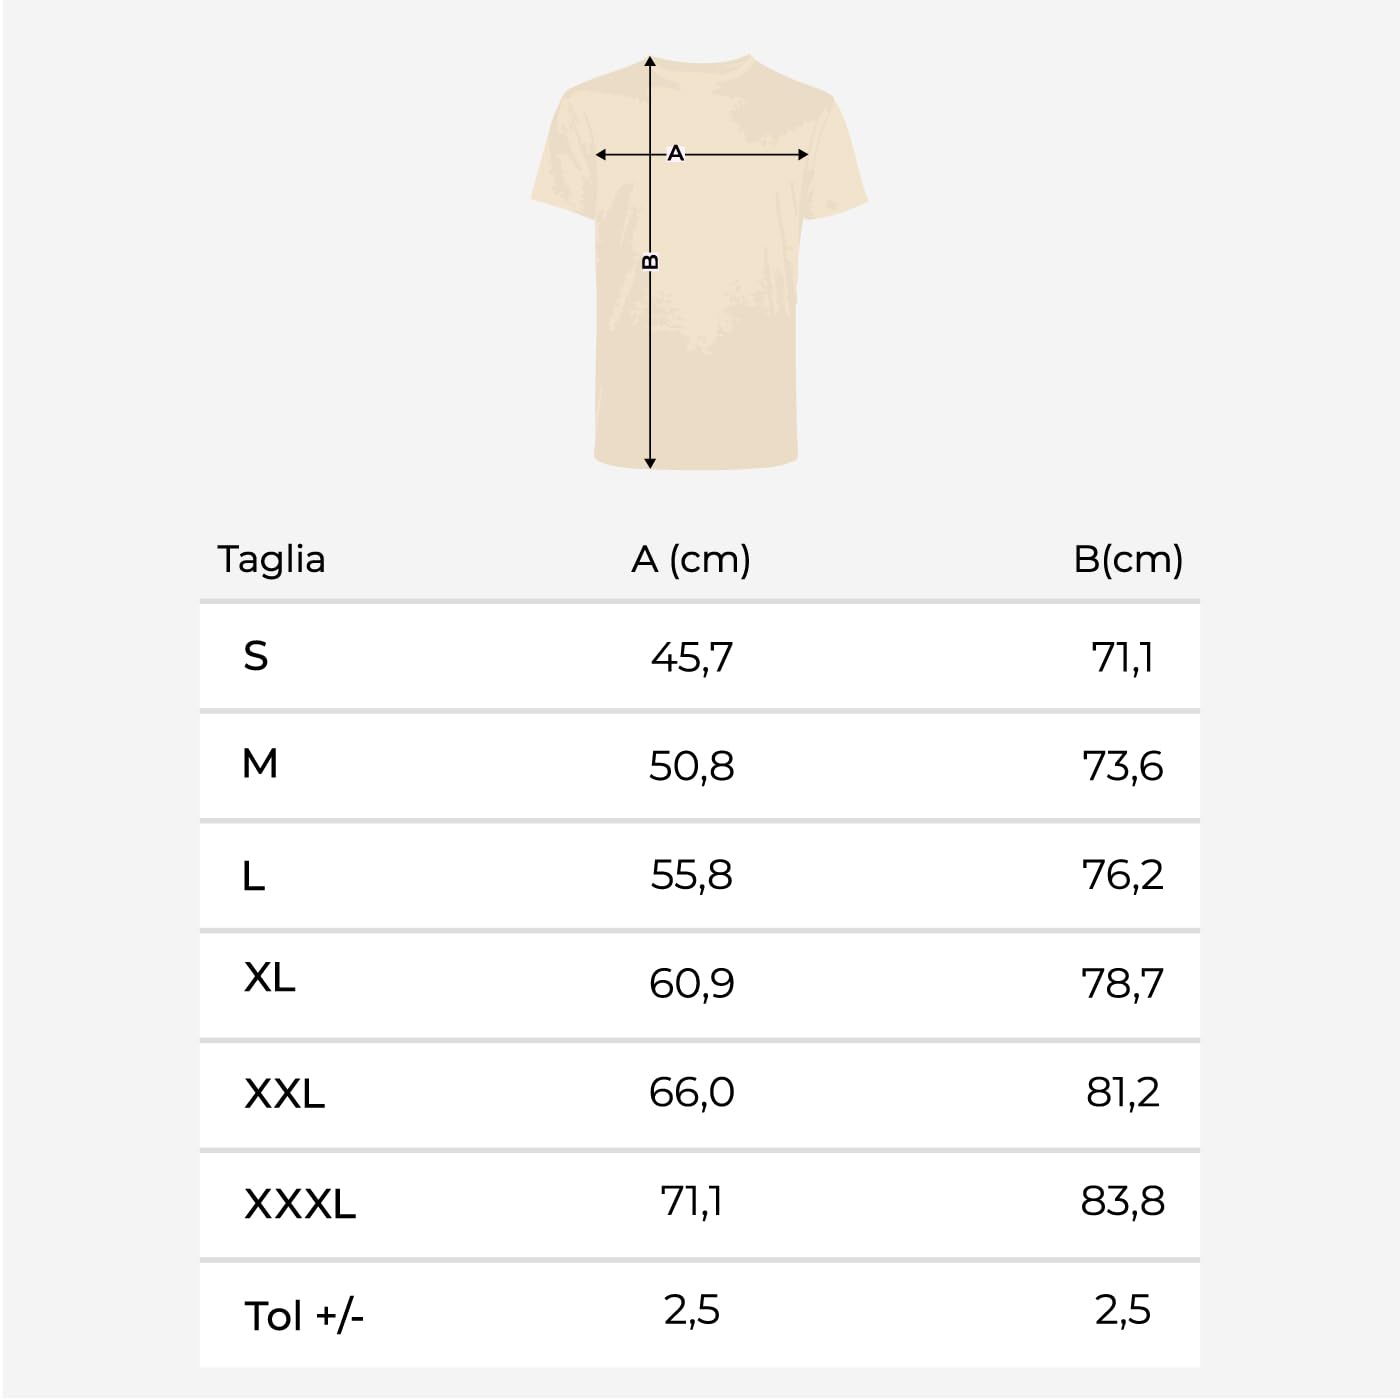This screenshot has width=1400, height=1400.
Task: Click the B(cm) column header
Action: point(1128,559)
